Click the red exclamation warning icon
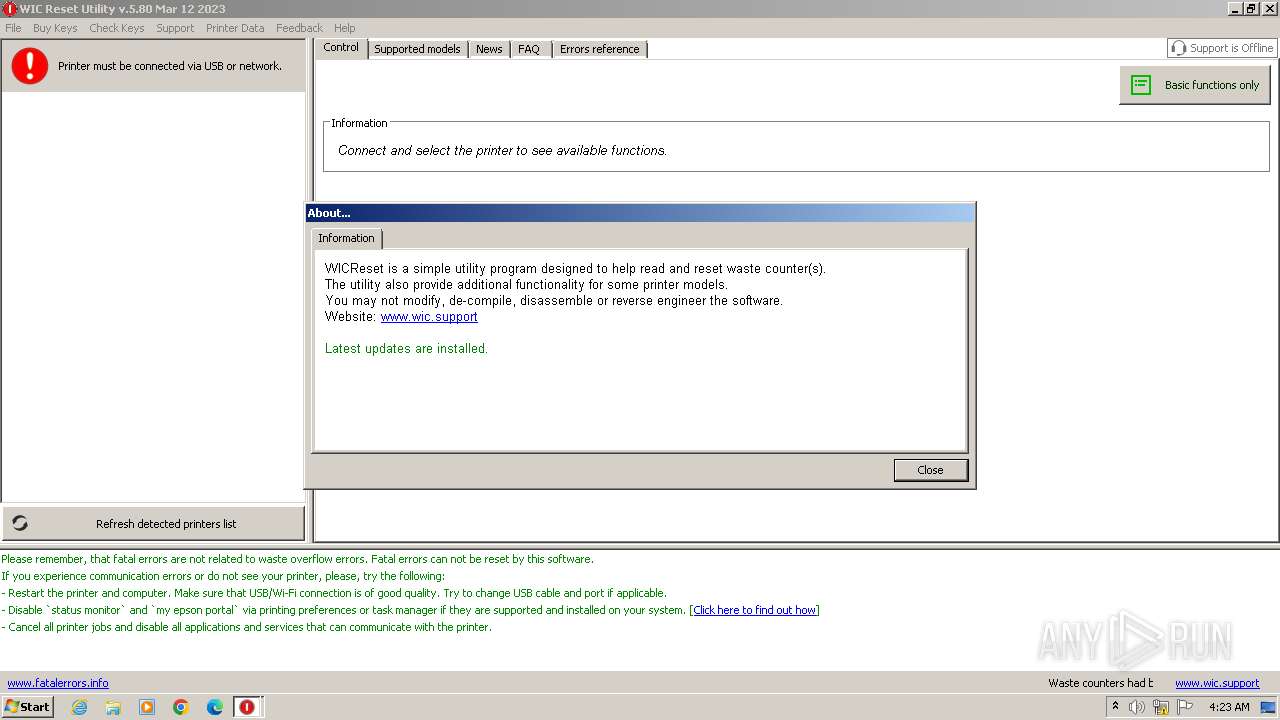 30,66
